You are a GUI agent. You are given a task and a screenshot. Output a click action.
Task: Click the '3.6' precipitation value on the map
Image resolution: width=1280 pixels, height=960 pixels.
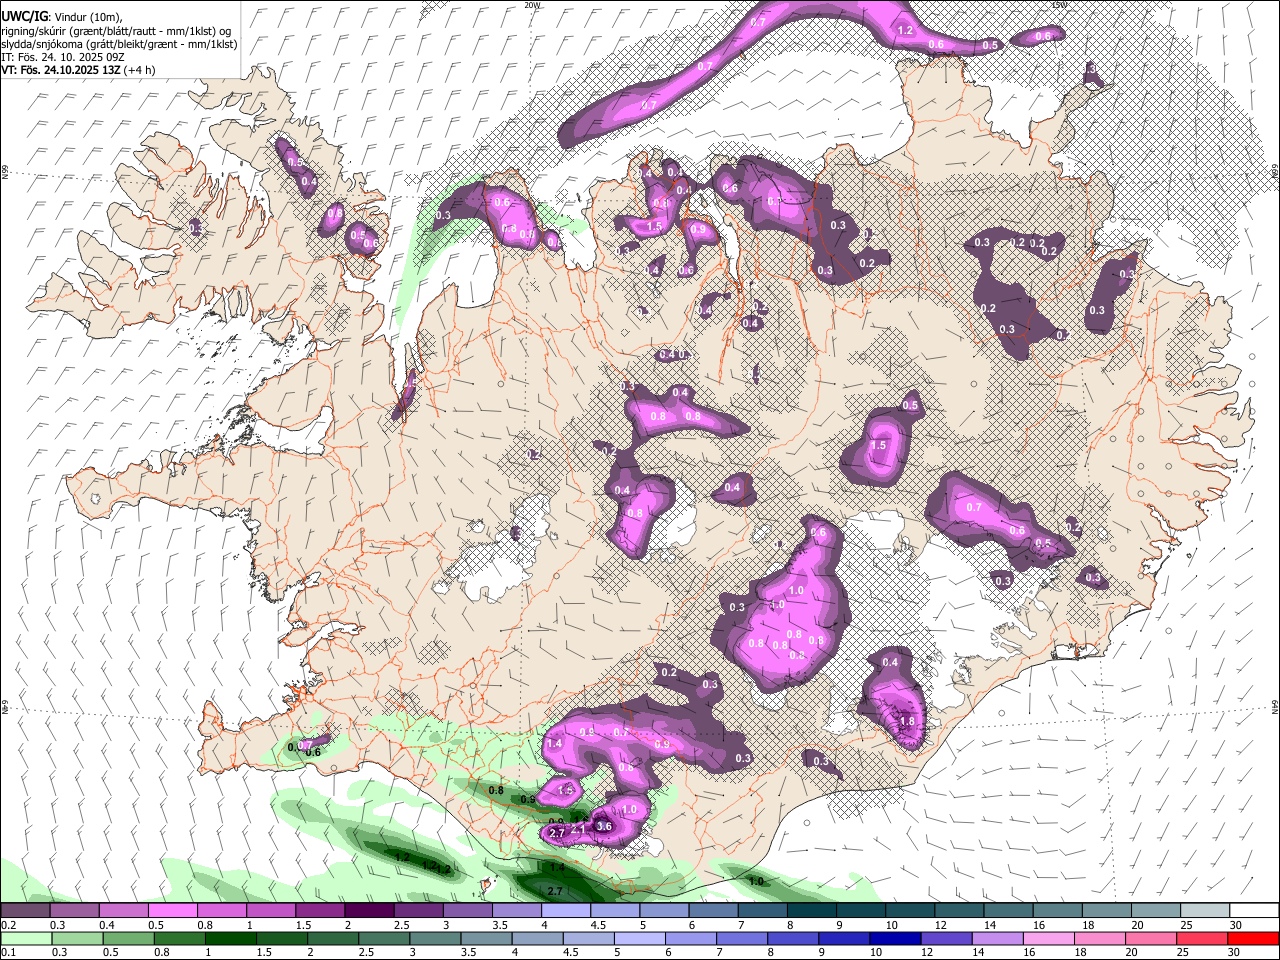tap(603, 827)
